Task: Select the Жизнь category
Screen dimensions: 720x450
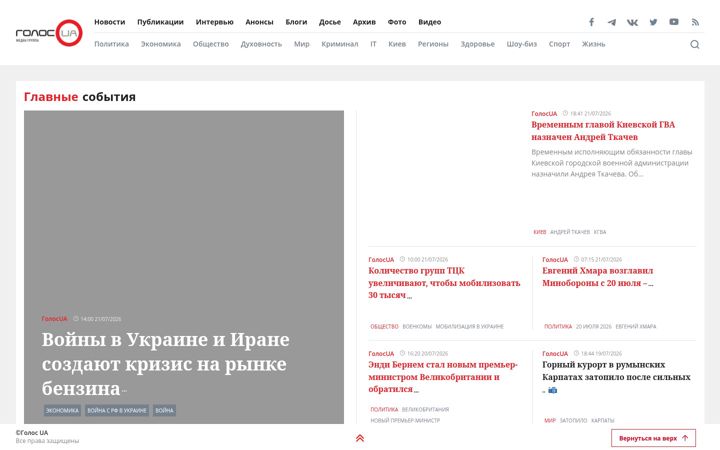Action: (594, 44)
